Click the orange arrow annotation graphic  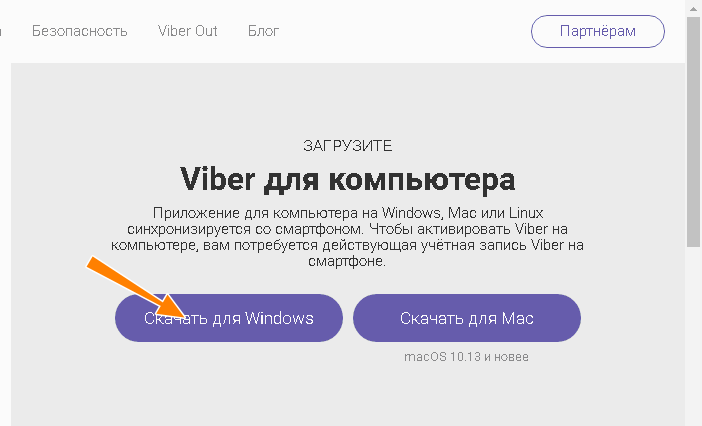pos(136,287)
